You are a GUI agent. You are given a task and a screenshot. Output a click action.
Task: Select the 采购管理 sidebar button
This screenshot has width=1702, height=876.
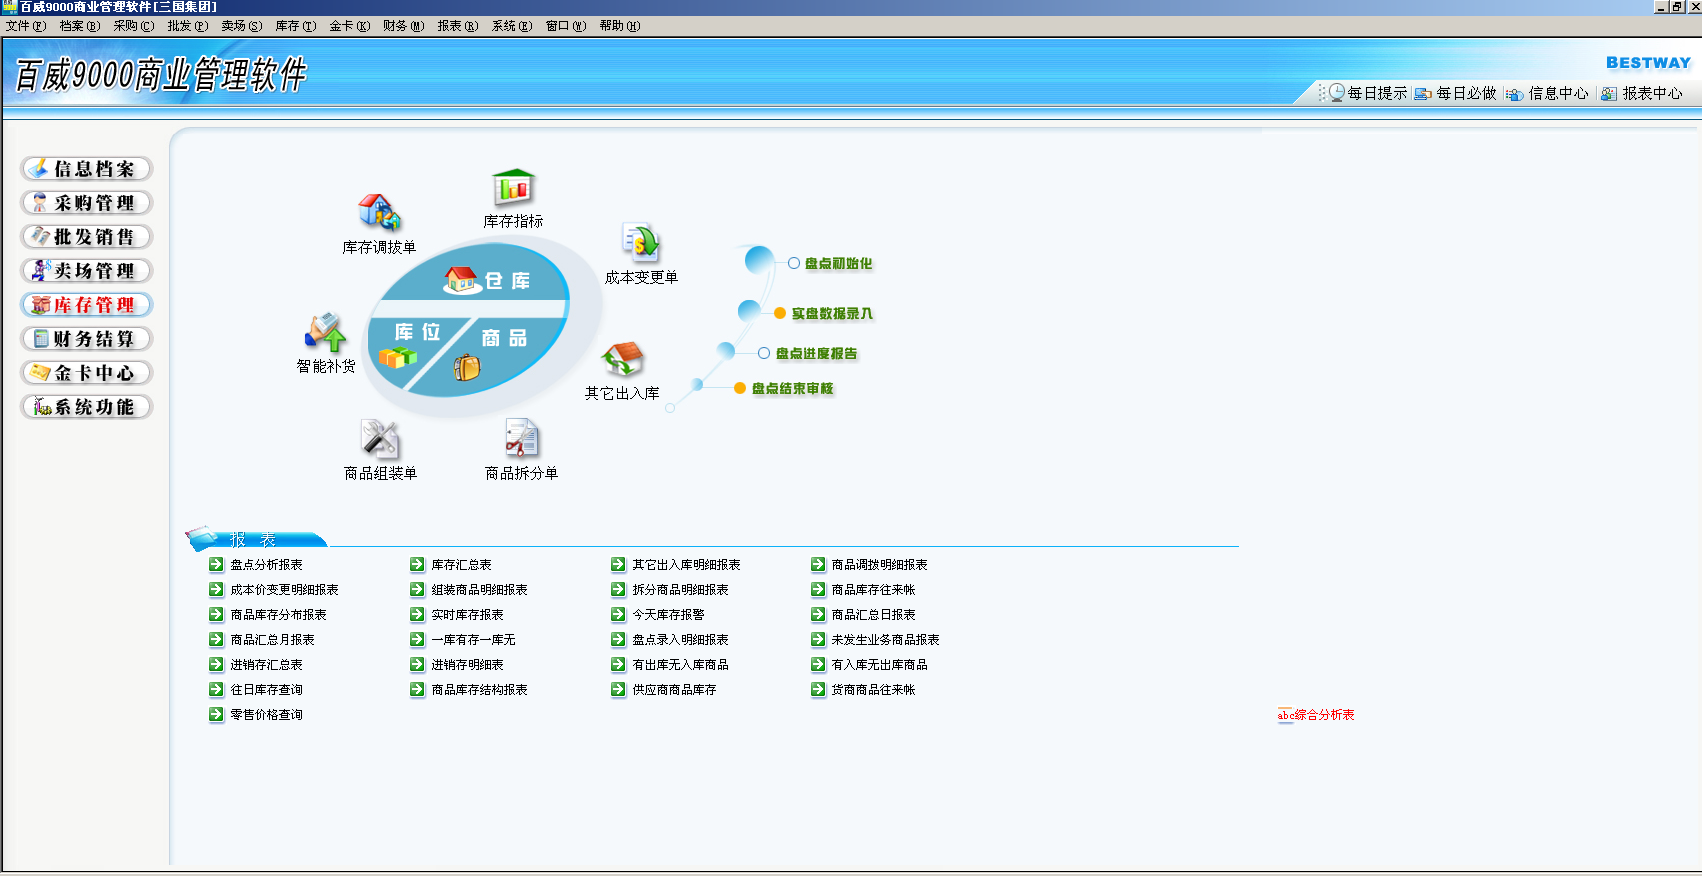pos(87,203)
